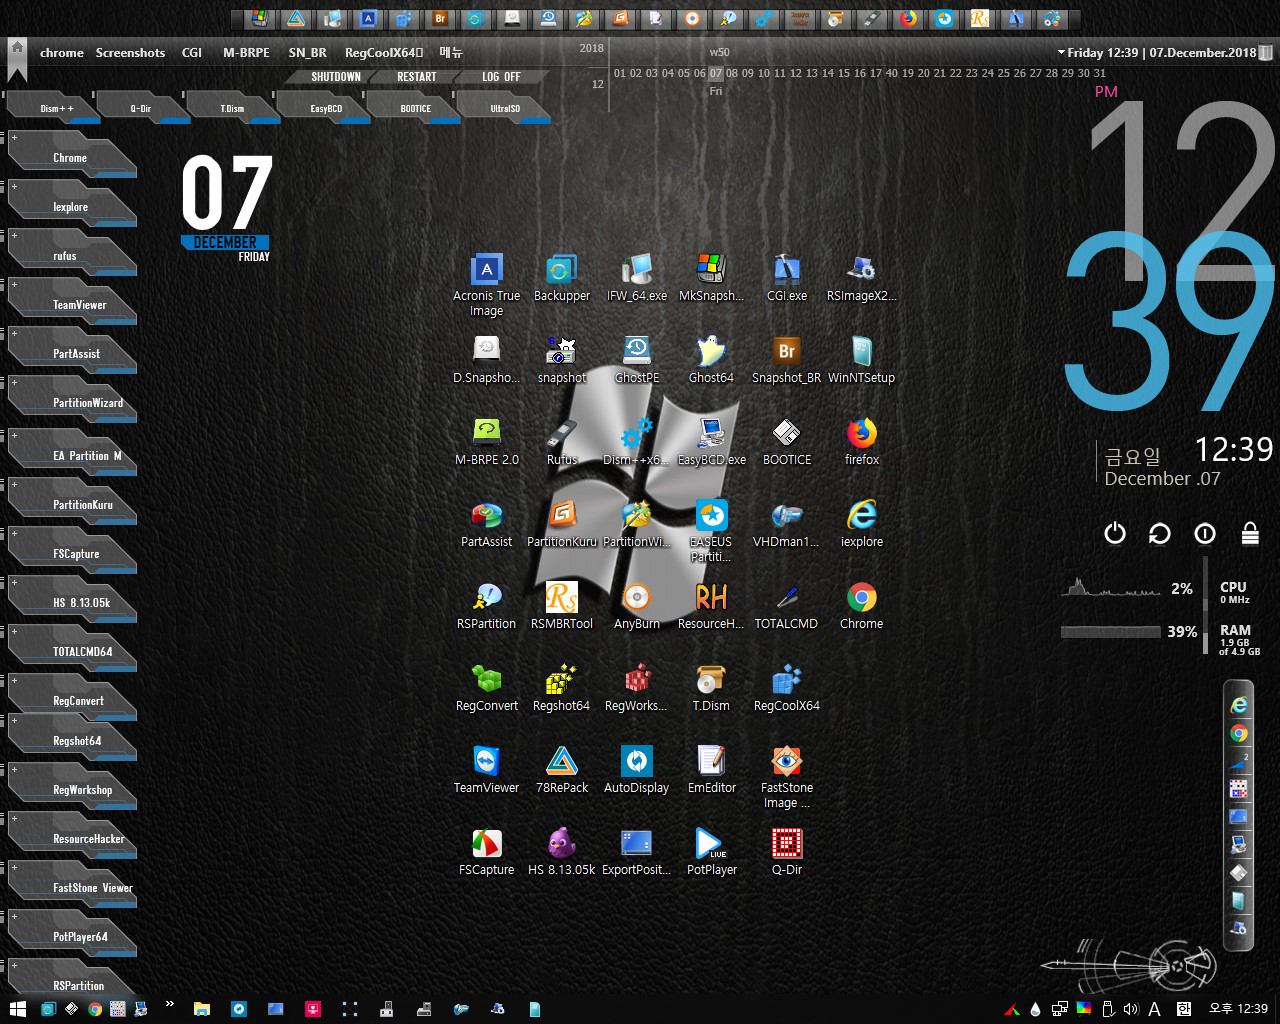Viewport: 1280px width, 1024px height.
Task: Open the AnyBurn desktop shortcut
Action: (x=637, y=606)
